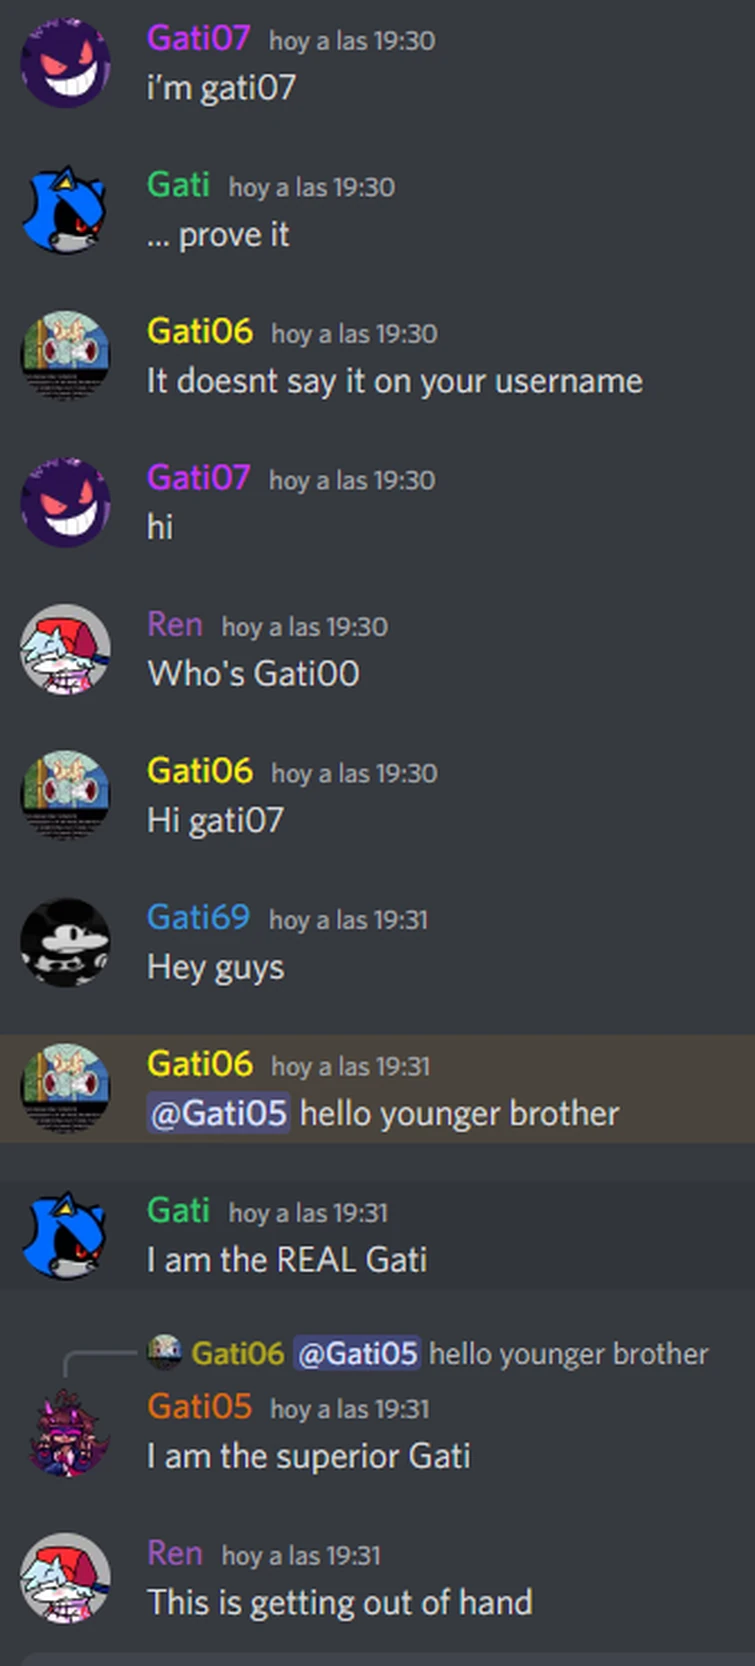Screen dimensions: 755x1666
Task: Click yellow Gati06 username above "Hi gati07"
Action: (x=200, y=771)
